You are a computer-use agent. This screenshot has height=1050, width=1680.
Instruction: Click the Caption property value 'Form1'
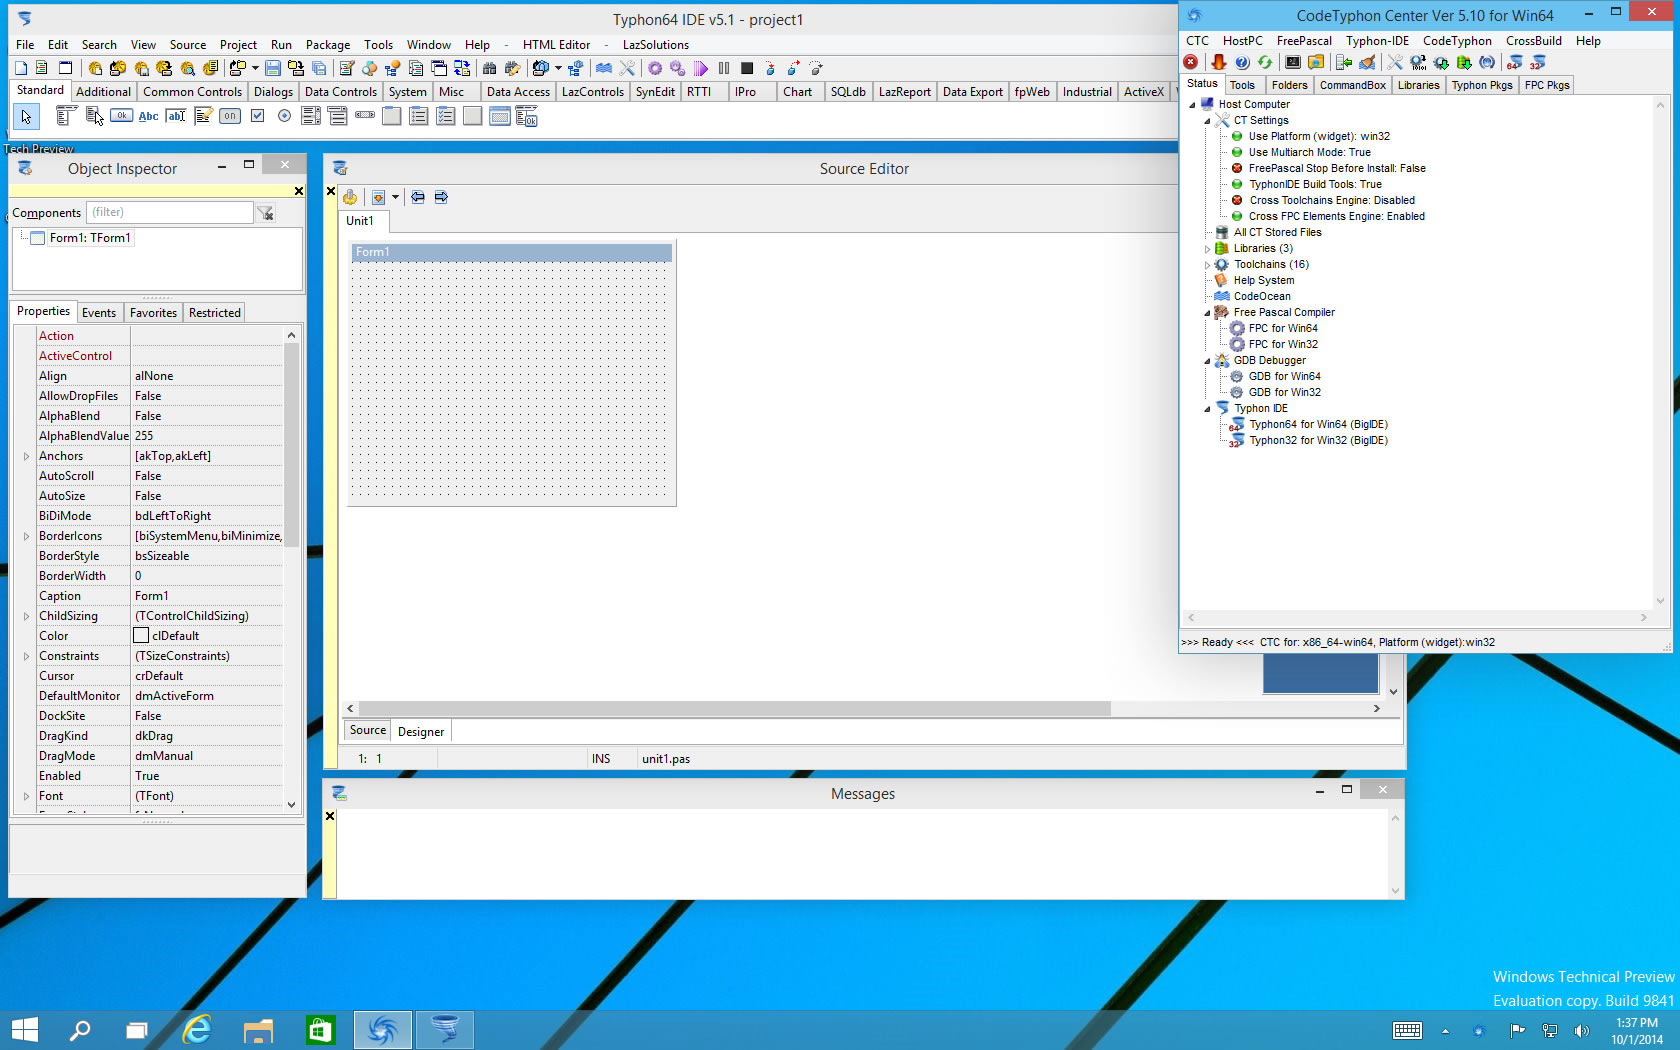click(206, 596)
